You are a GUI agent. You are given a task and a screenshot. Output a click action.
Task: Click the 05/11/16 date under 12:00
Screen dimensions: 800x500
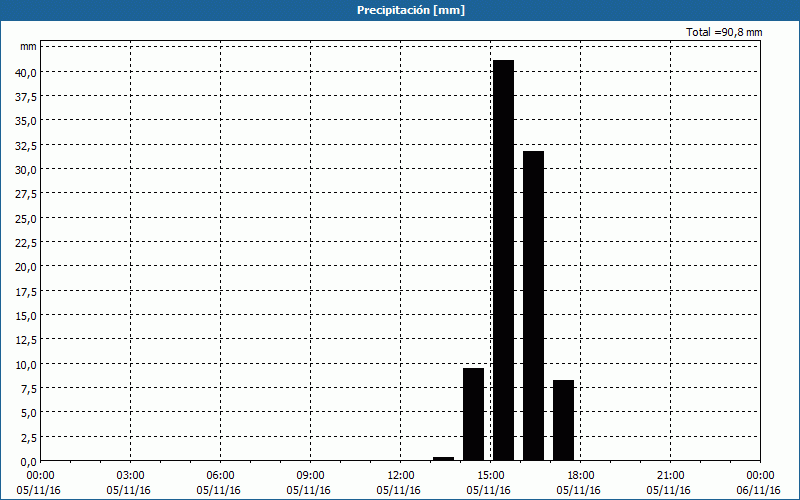tap(398, 490)
